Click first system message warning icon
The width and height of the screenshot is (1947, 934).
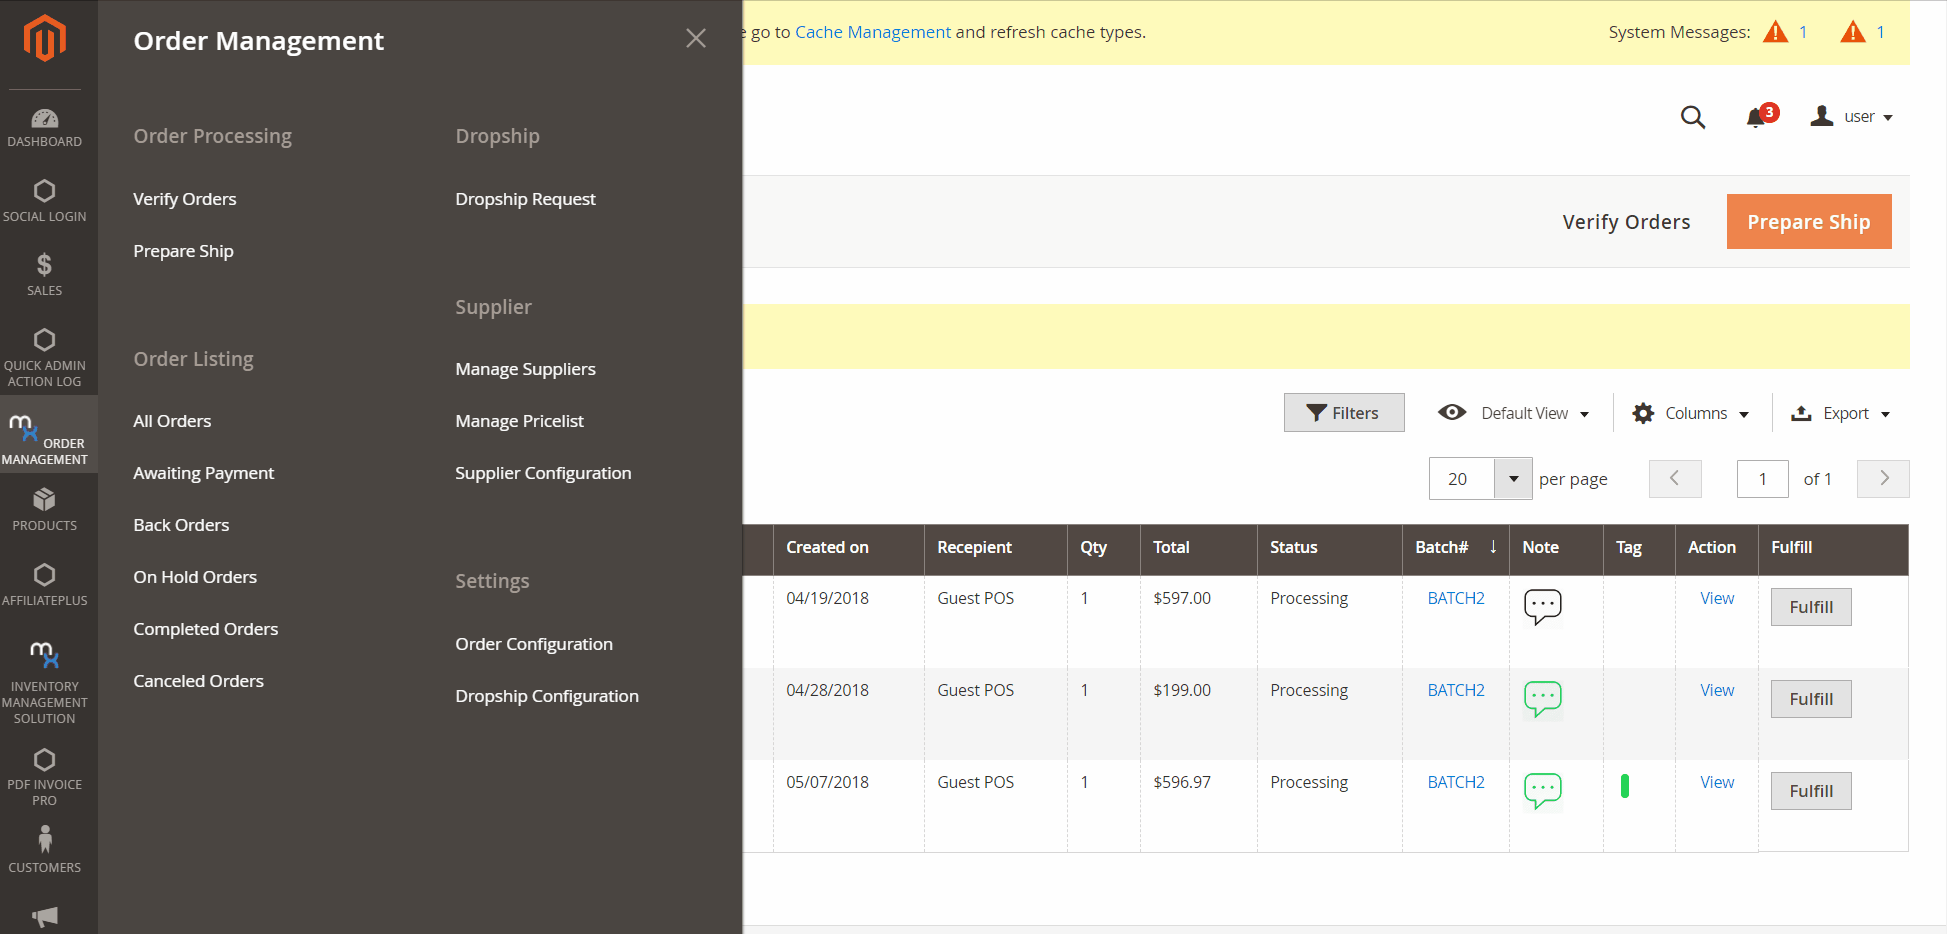[x=1775, y=32]
